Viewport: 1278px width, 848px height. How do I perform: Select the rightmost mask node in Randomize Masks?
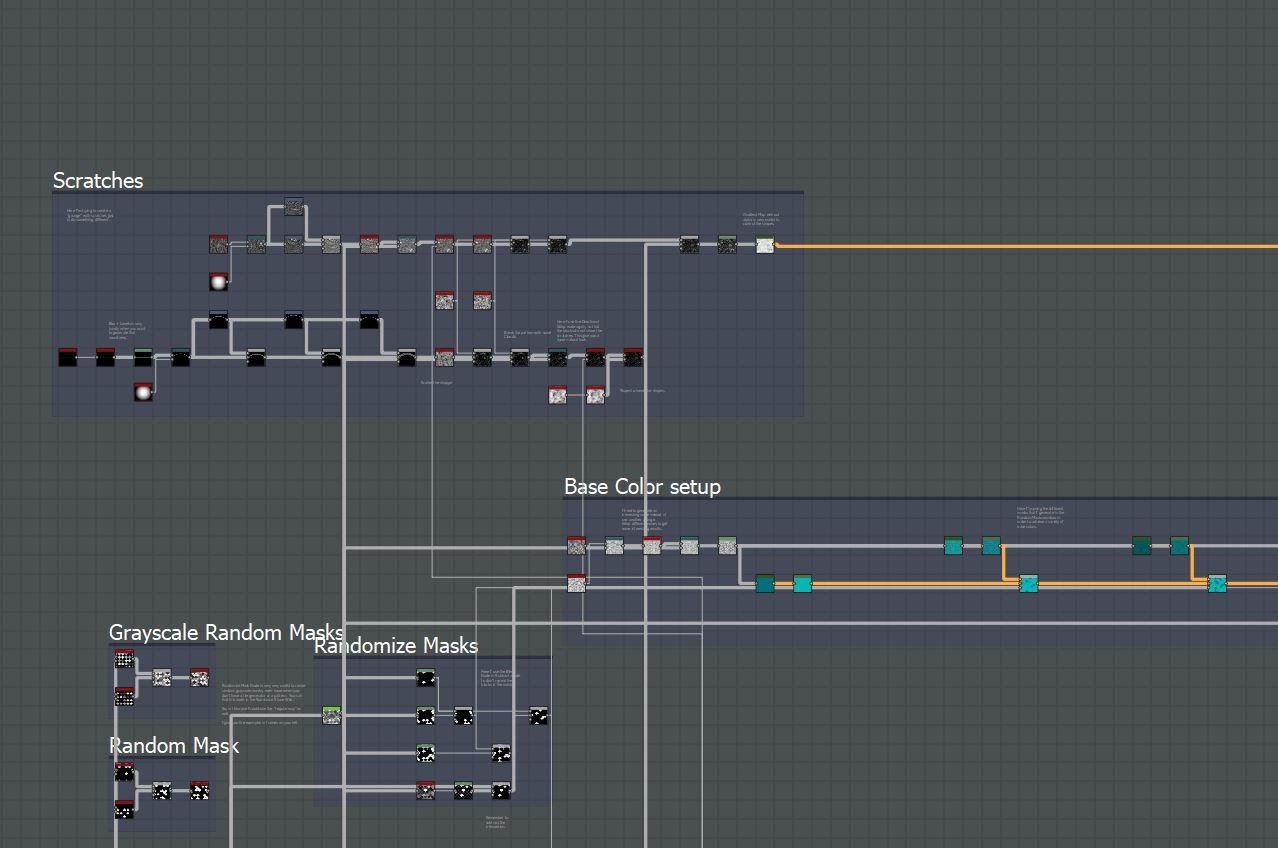pyautogui.click(x=538, y=715)
